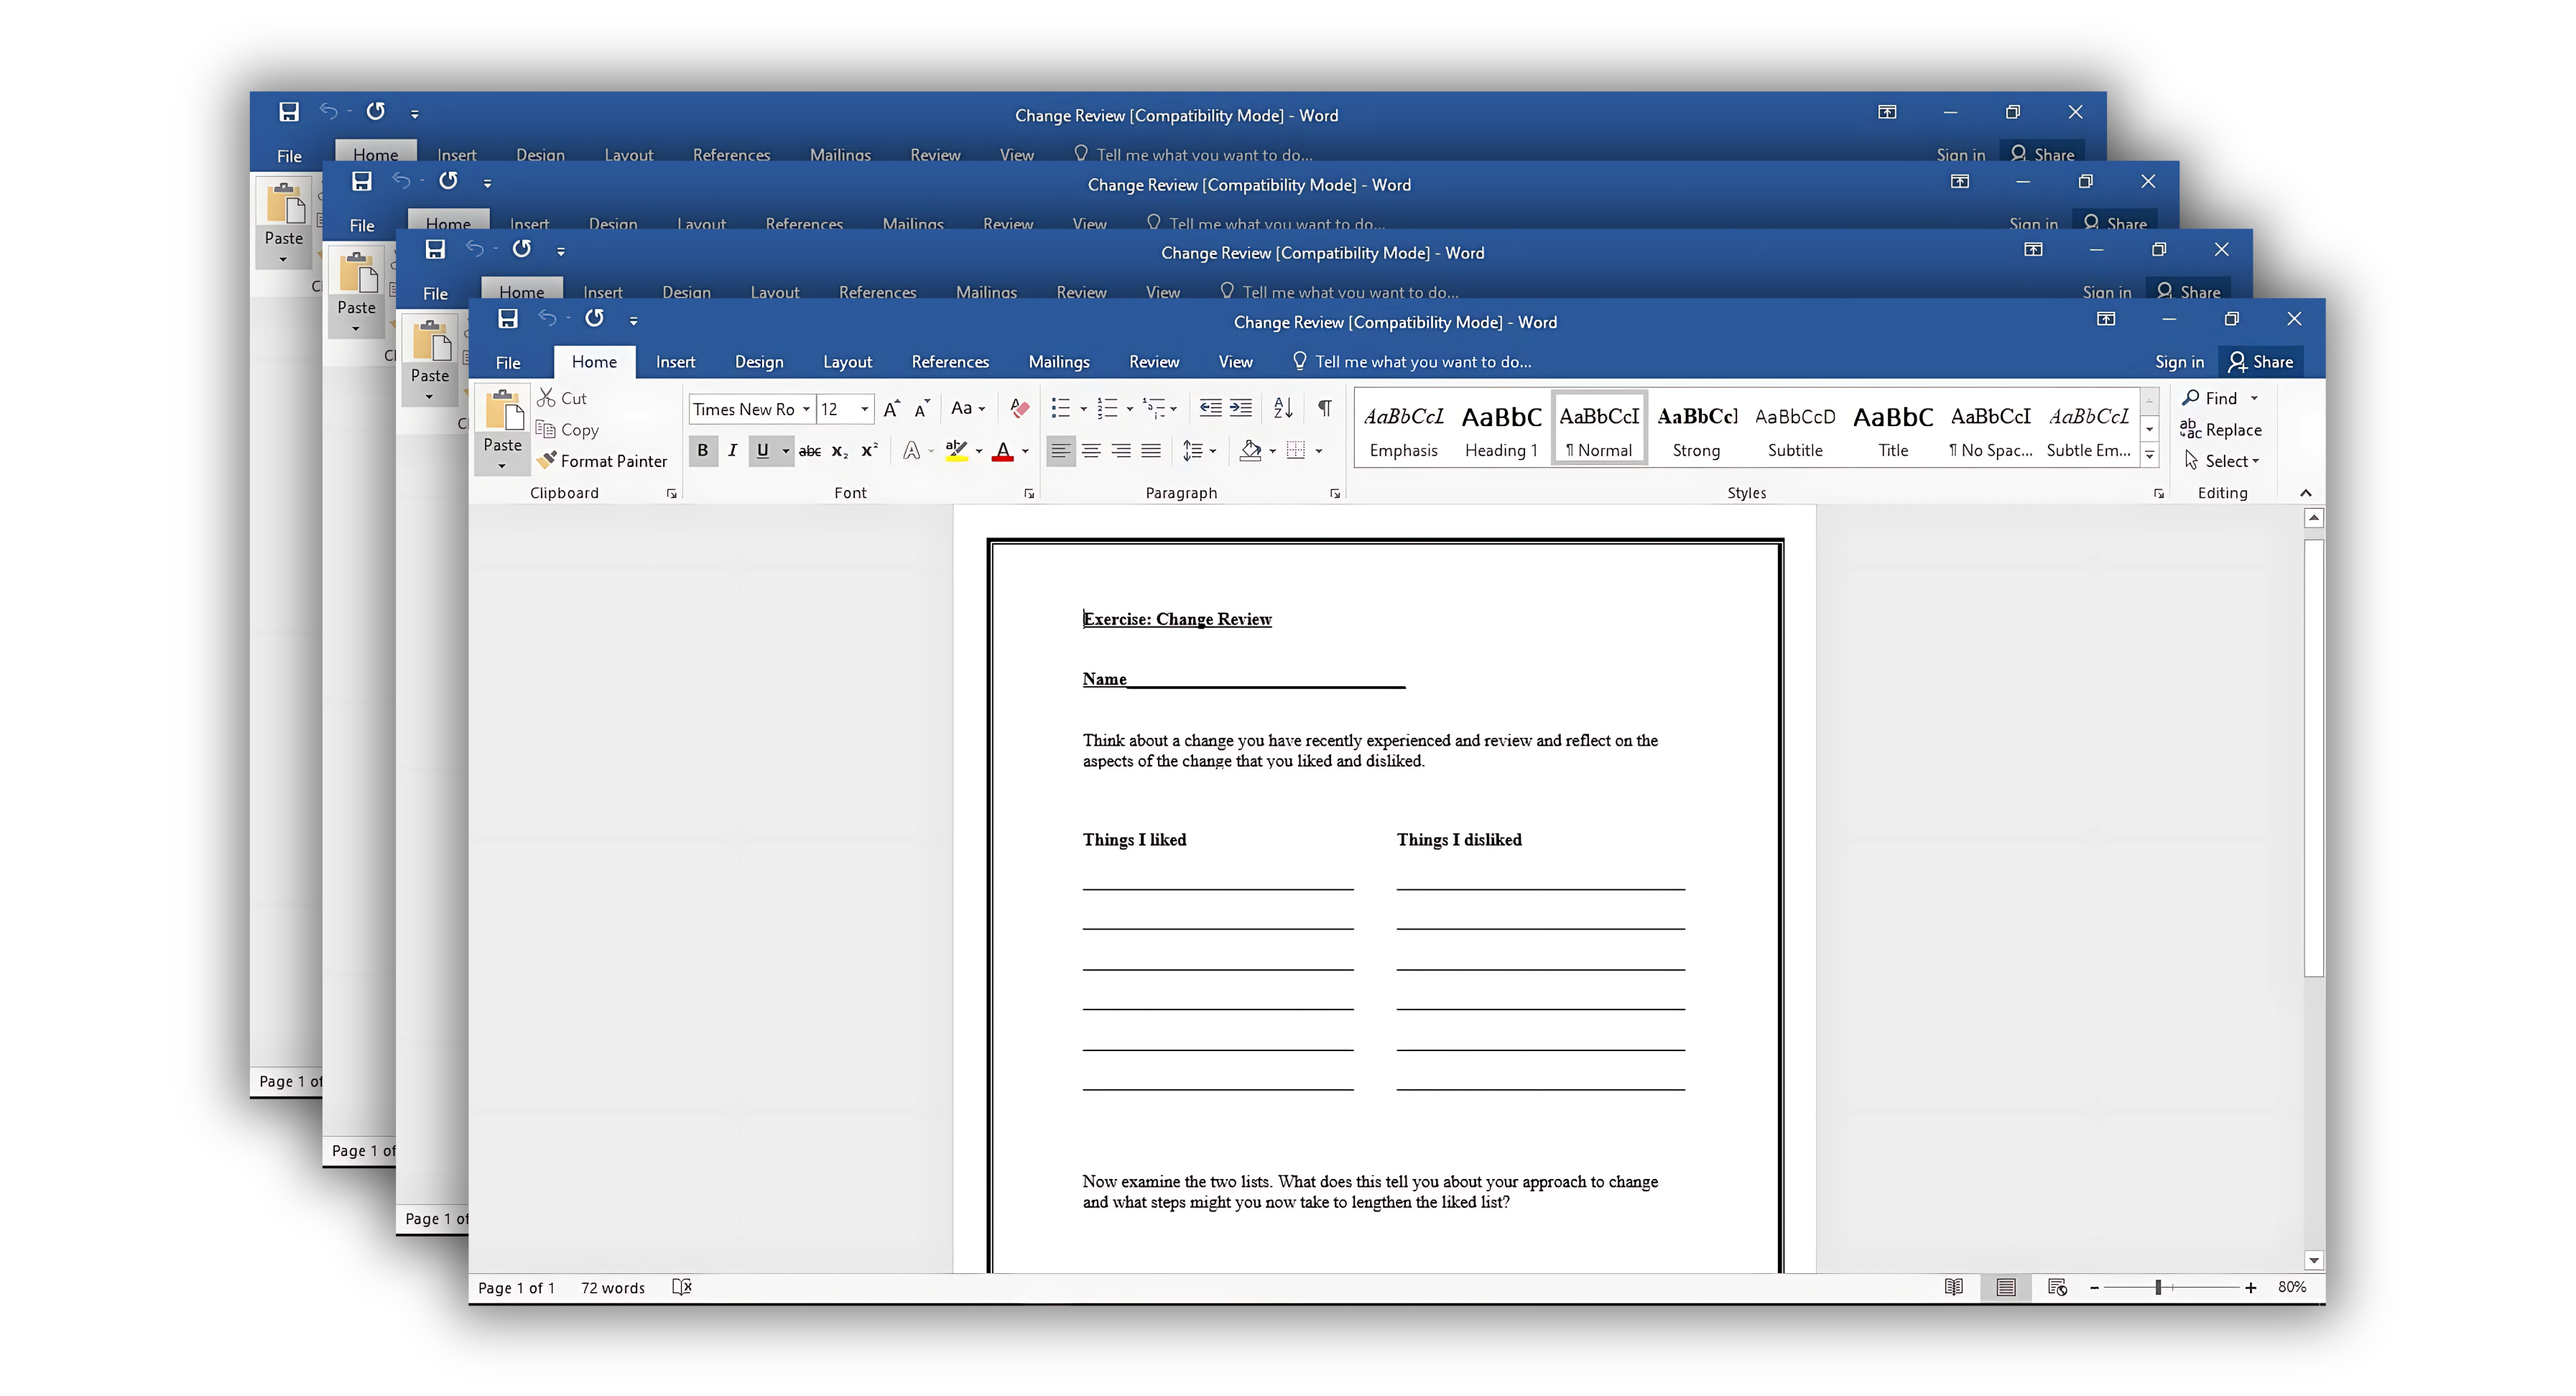Click the Sort A-Z icon

point(1283,408)
